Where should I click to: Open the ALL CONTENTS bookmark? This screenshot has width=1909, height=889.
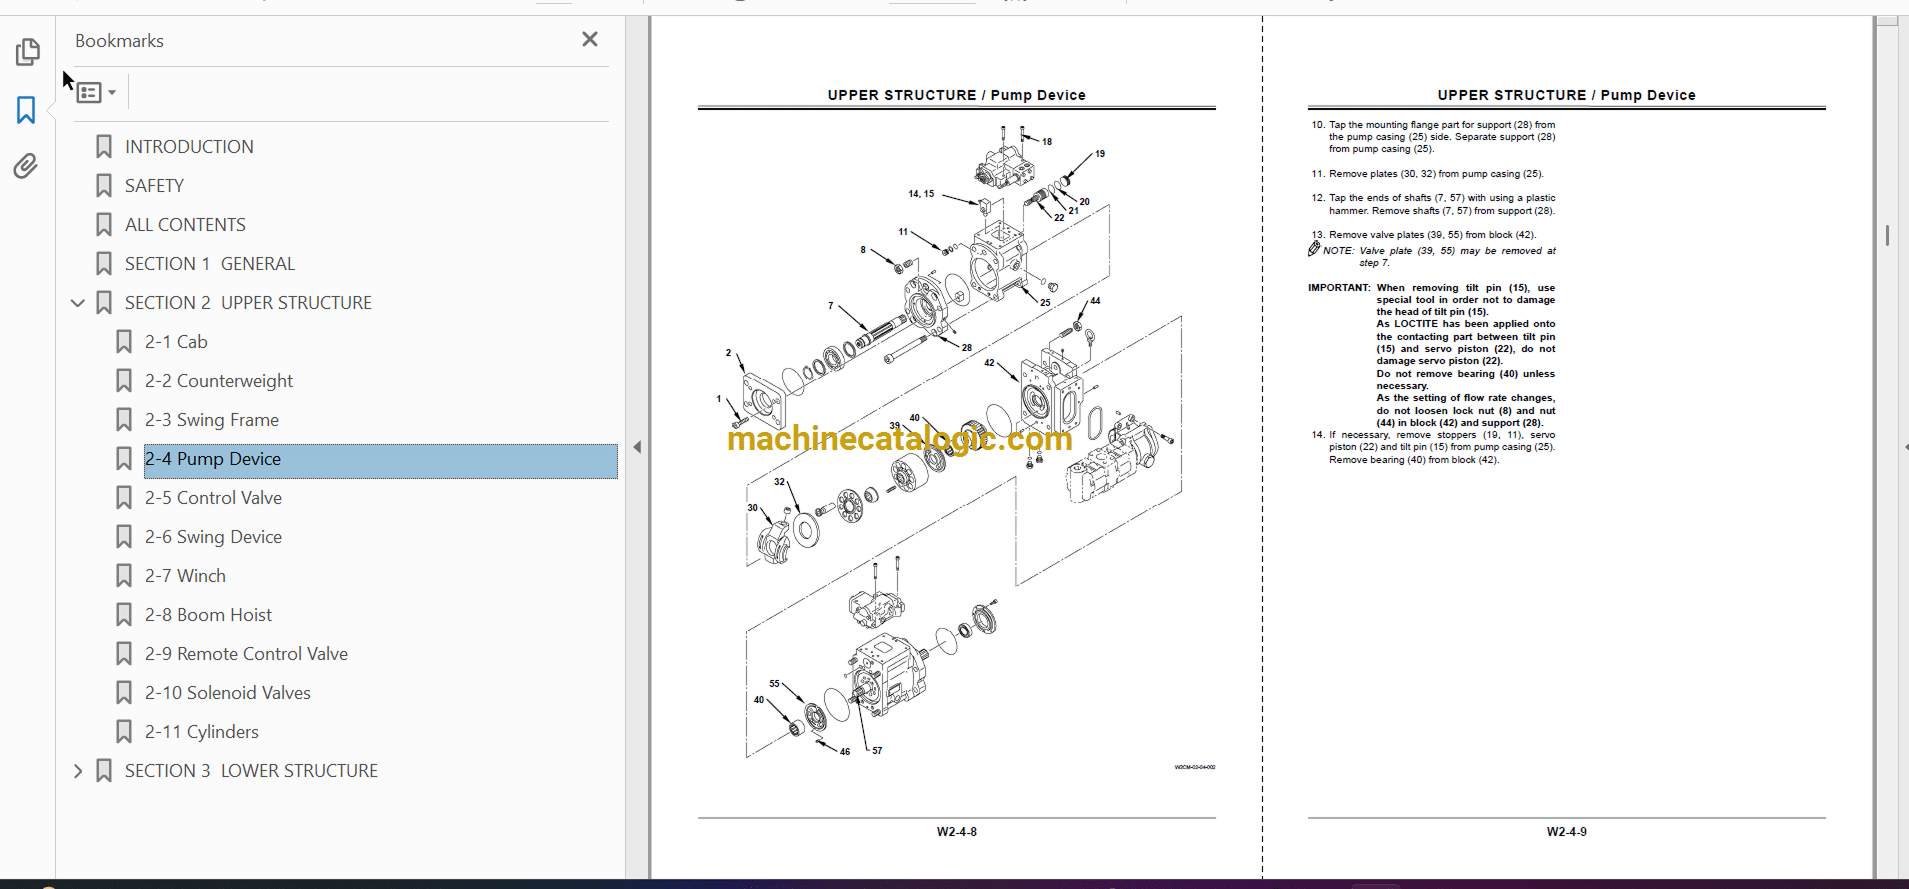point(185,225)
